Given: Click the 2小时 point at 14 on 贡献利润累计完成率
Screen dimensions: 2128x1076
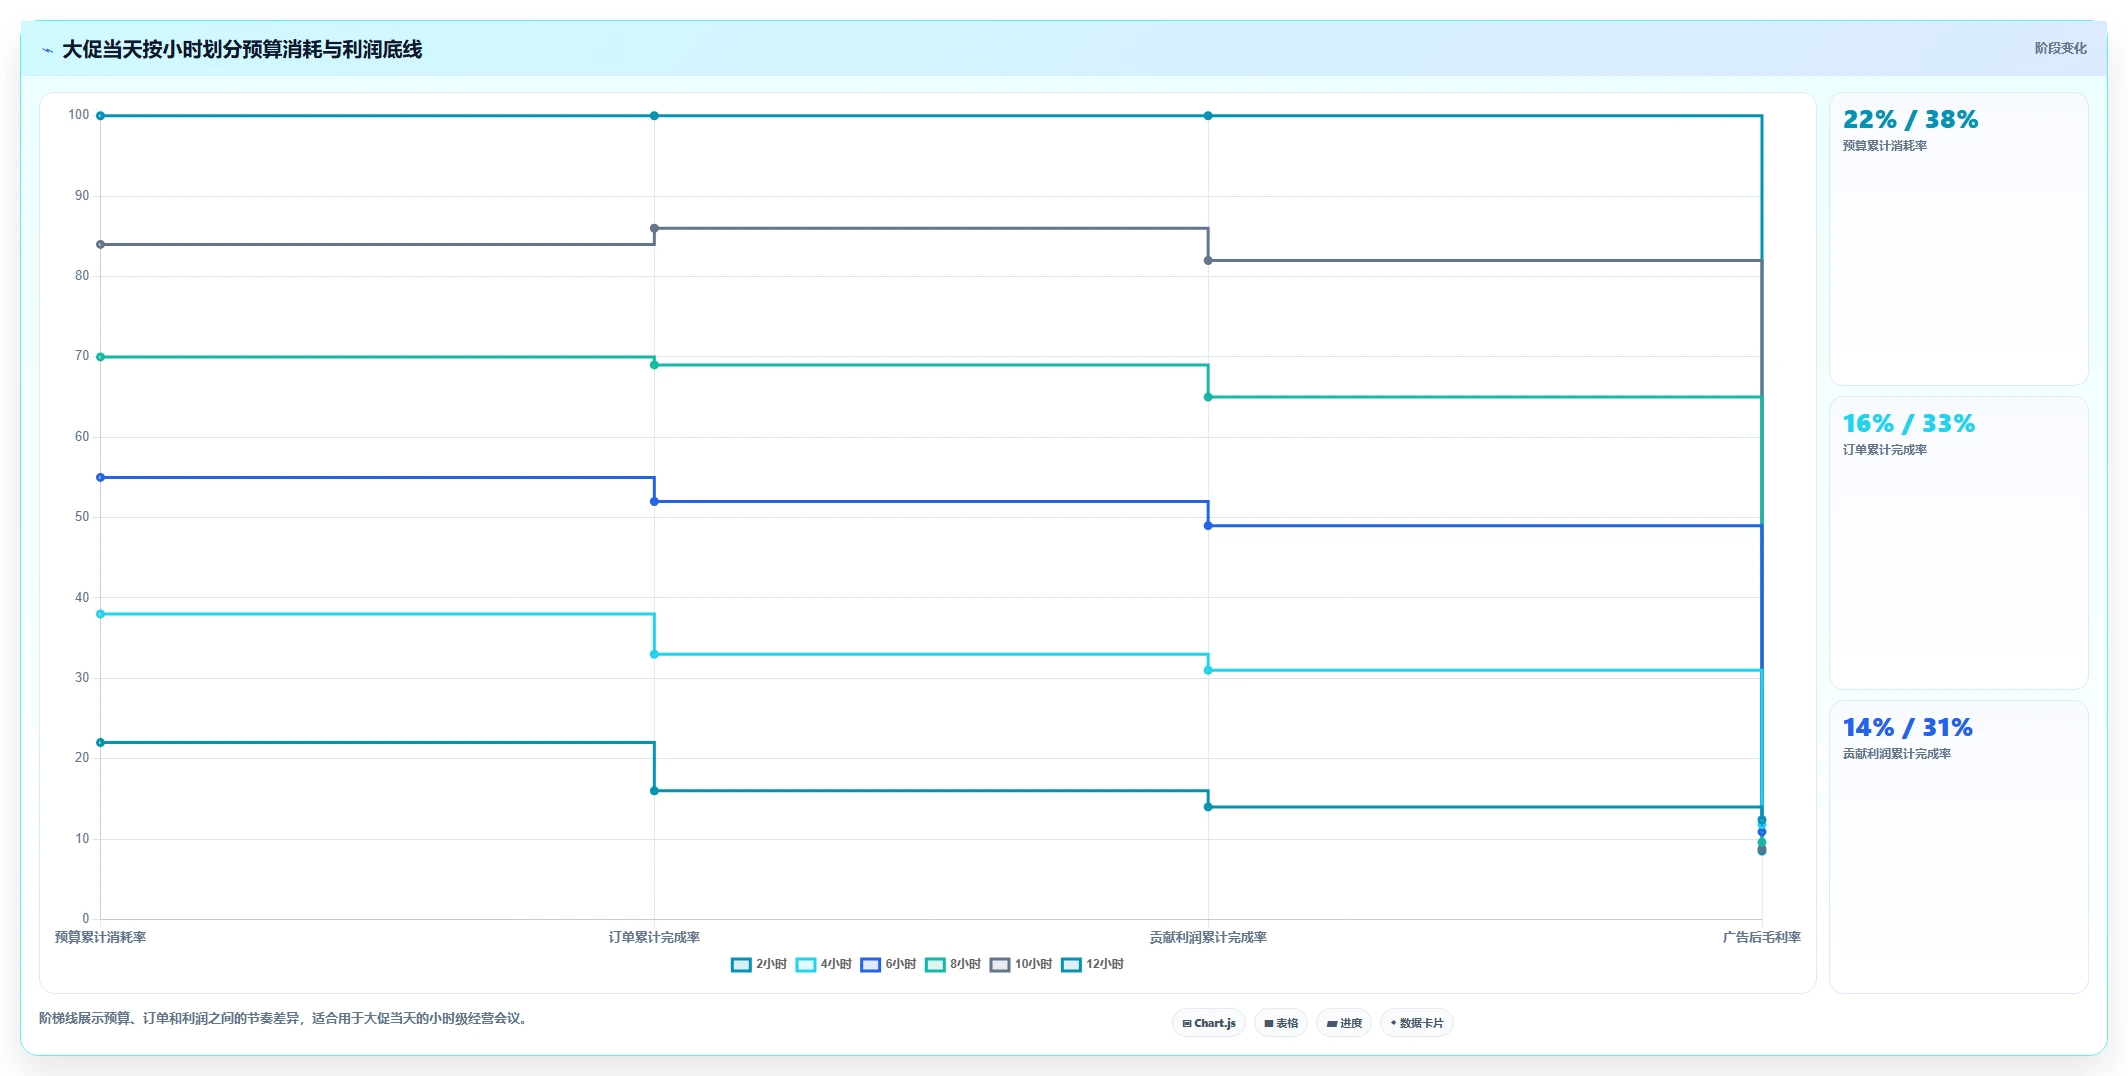Looking at the screenshot, I should (1208, 807).
